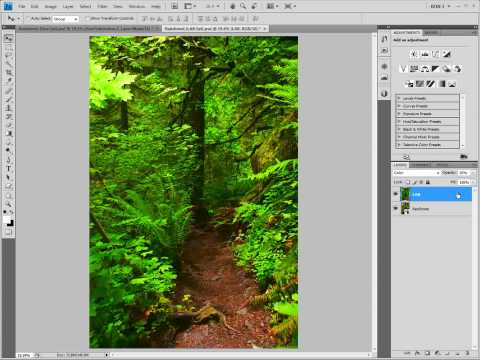
Task: Click the background color swatch
Action: [11, 223]
